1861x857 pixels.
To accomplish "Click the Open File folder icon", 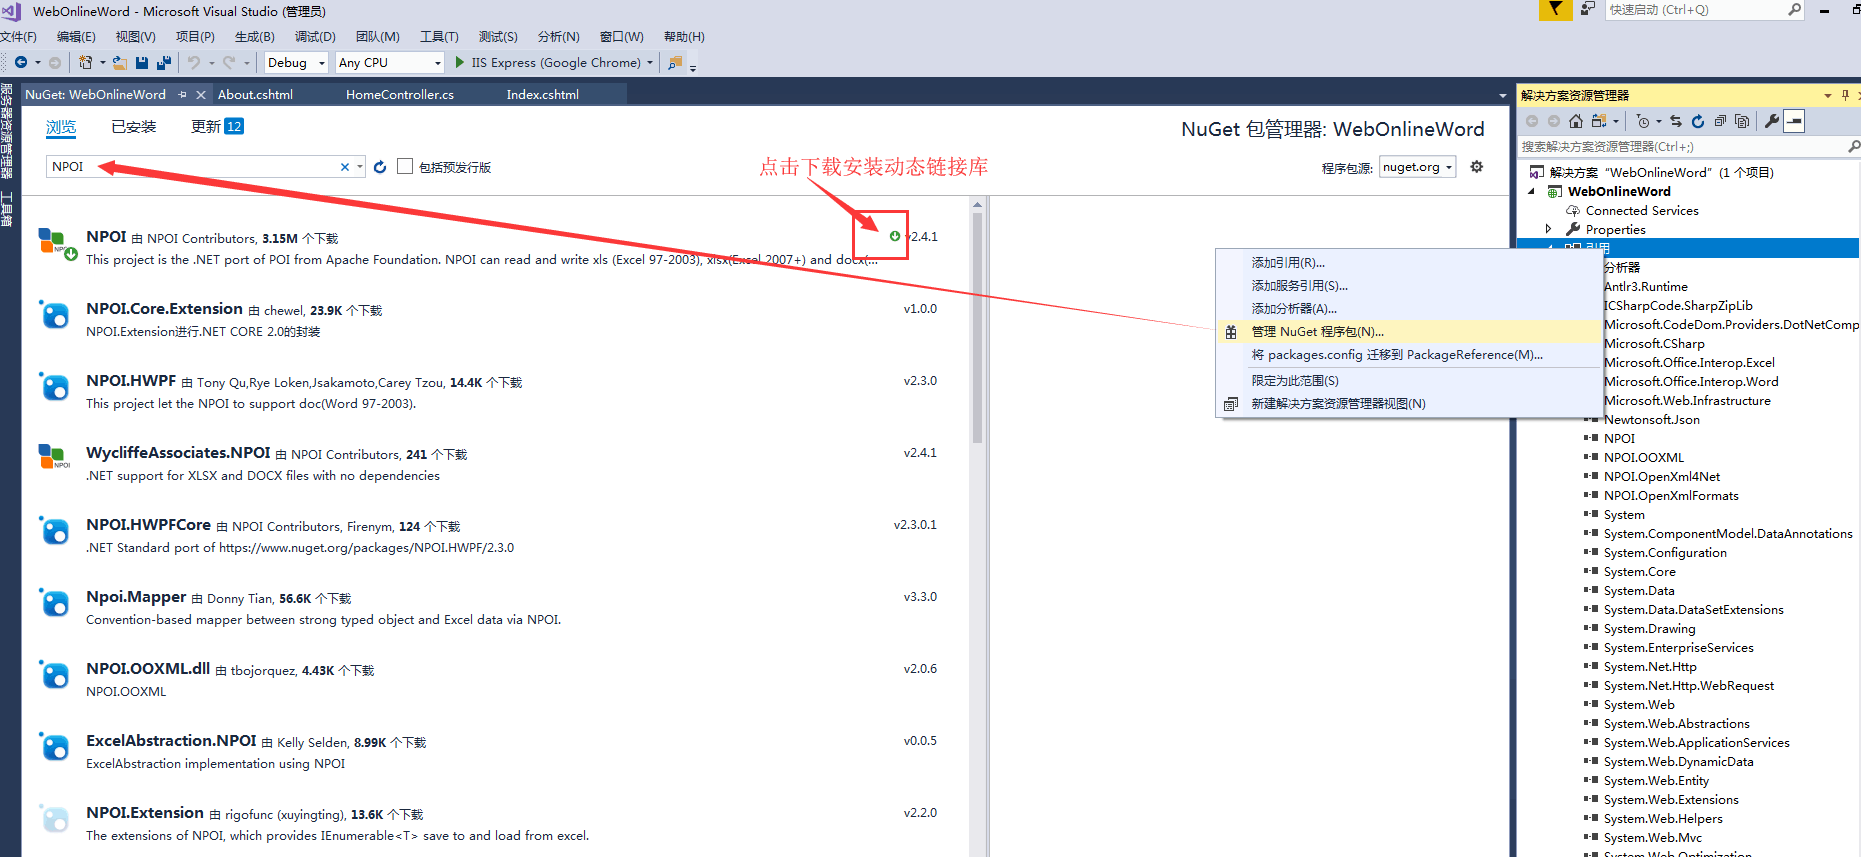I will pyautogui.click(x=119, y=62).
